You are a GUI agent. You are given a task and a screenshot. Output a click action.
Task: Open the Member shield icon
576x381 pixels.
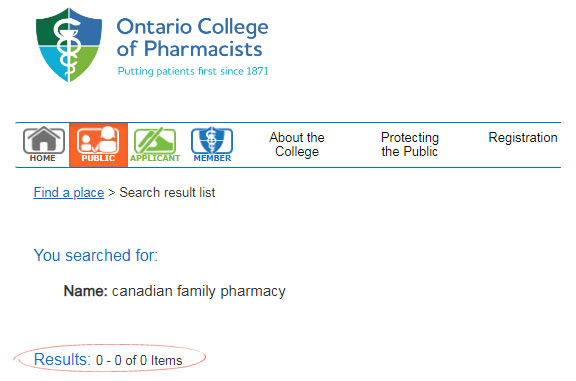[x=212, y=140]
